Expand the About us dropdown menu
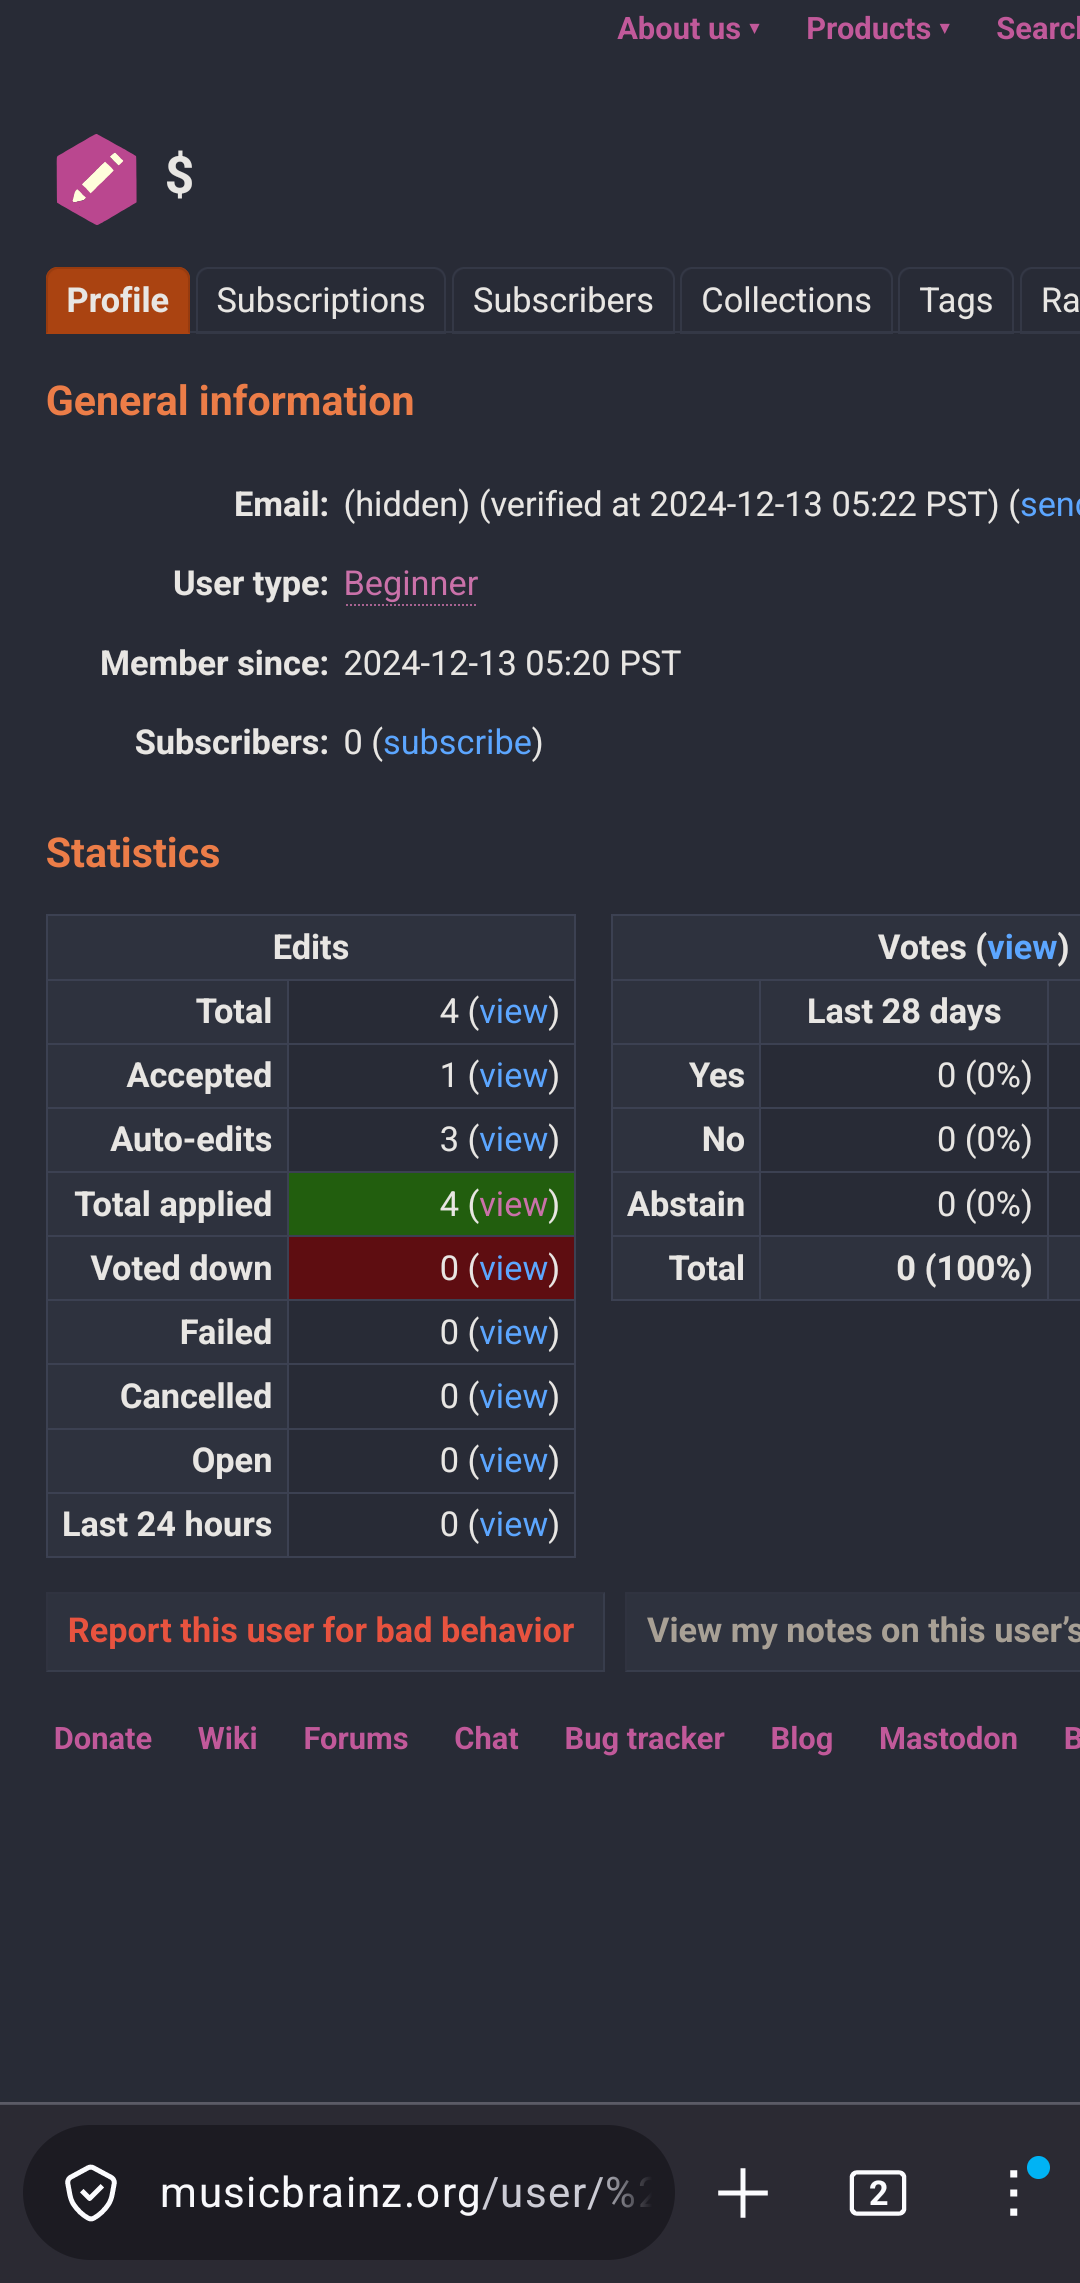The image size is (1080, 2283). tap(688, 29)
